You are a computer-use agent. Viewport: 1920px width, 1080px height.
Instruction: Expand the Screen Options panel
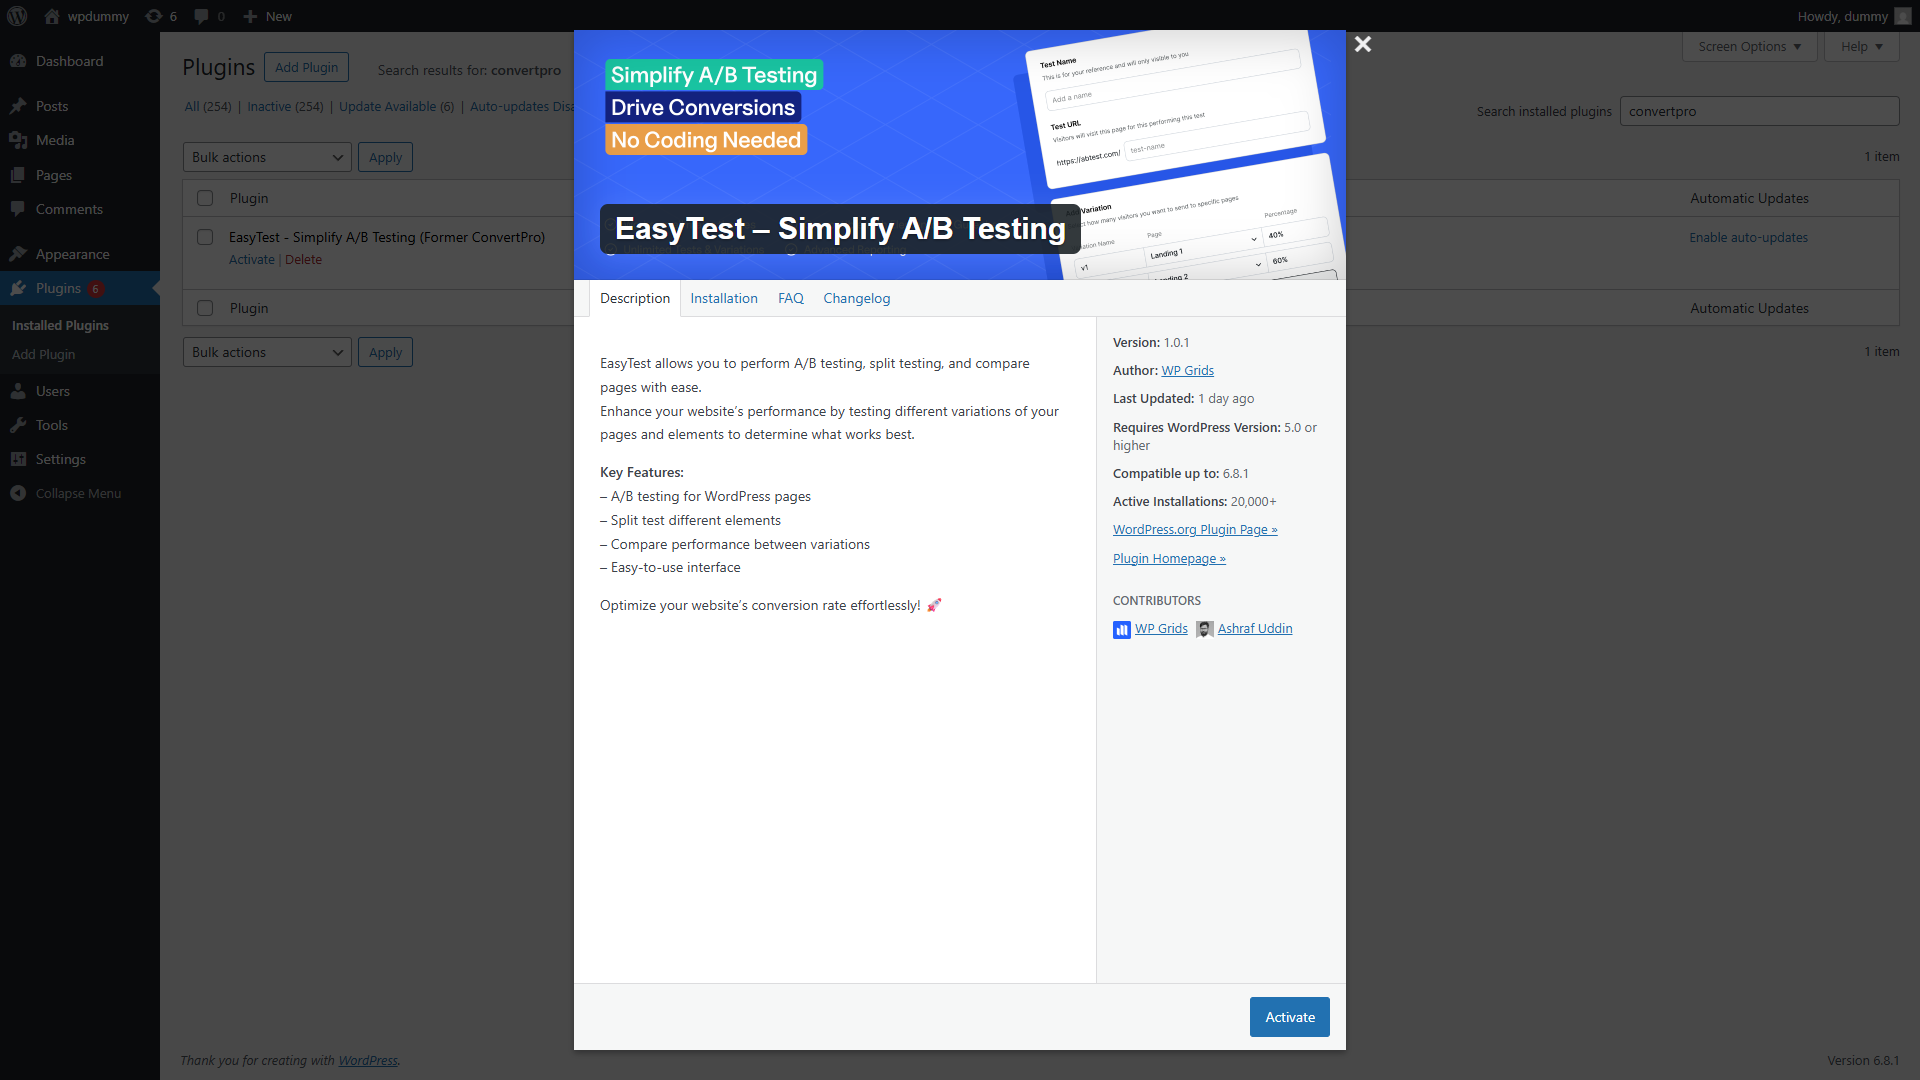pos(1749,47)
